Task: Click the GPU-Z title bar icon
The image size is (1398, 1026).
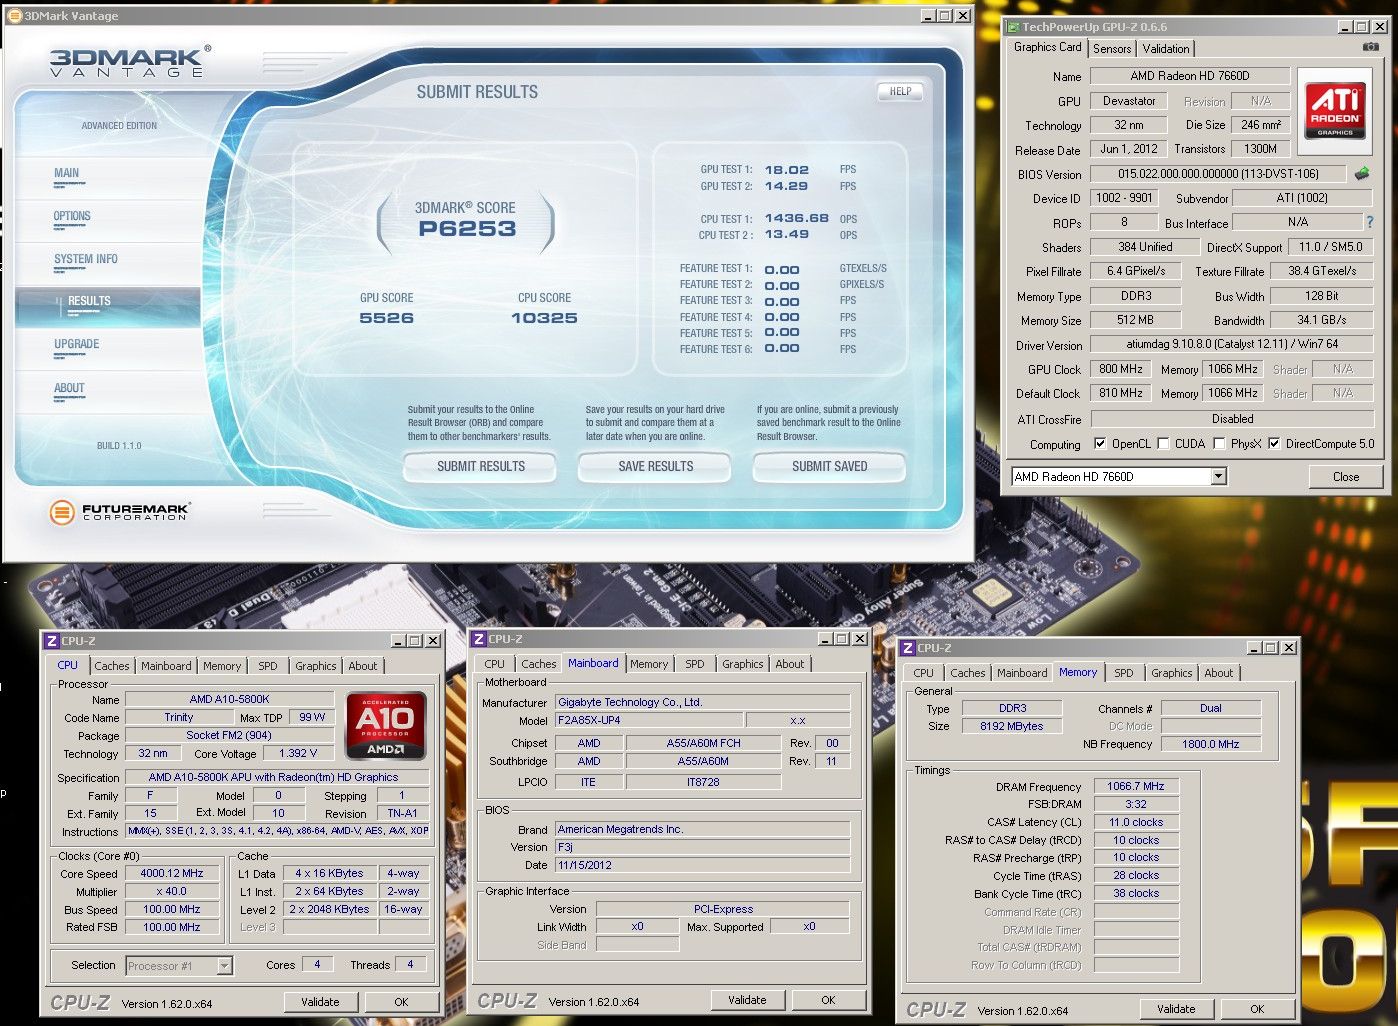Action: coord(1012,27)
